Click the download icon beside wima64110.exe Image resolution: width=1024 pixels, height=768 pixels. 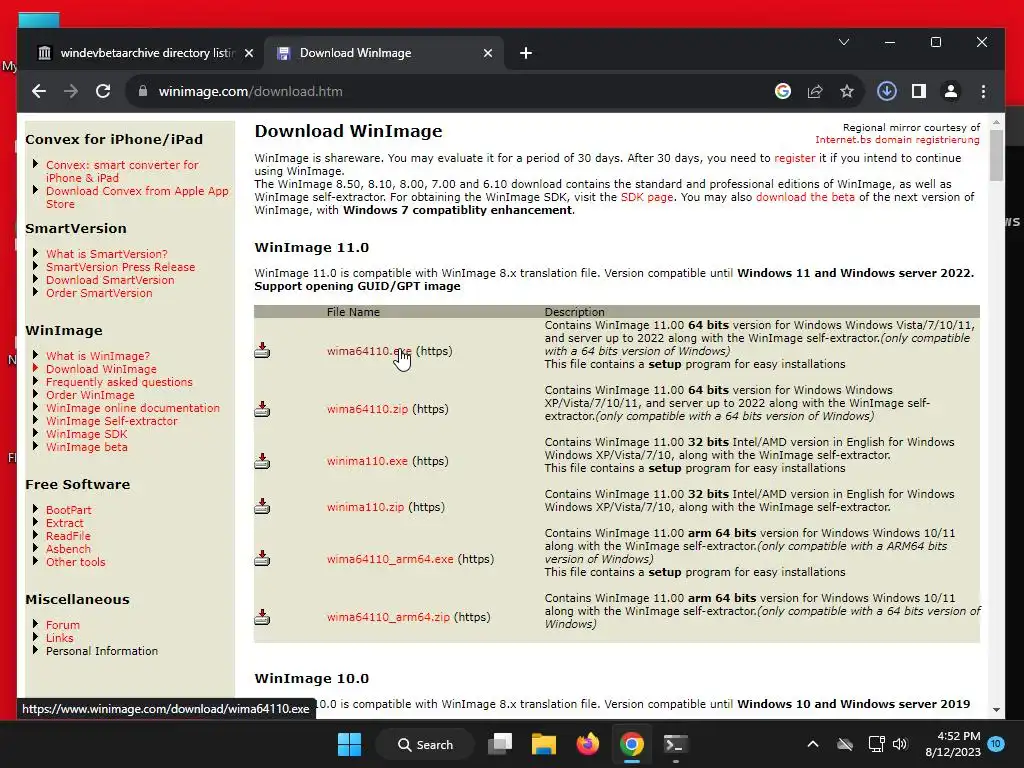pos(262,351)
